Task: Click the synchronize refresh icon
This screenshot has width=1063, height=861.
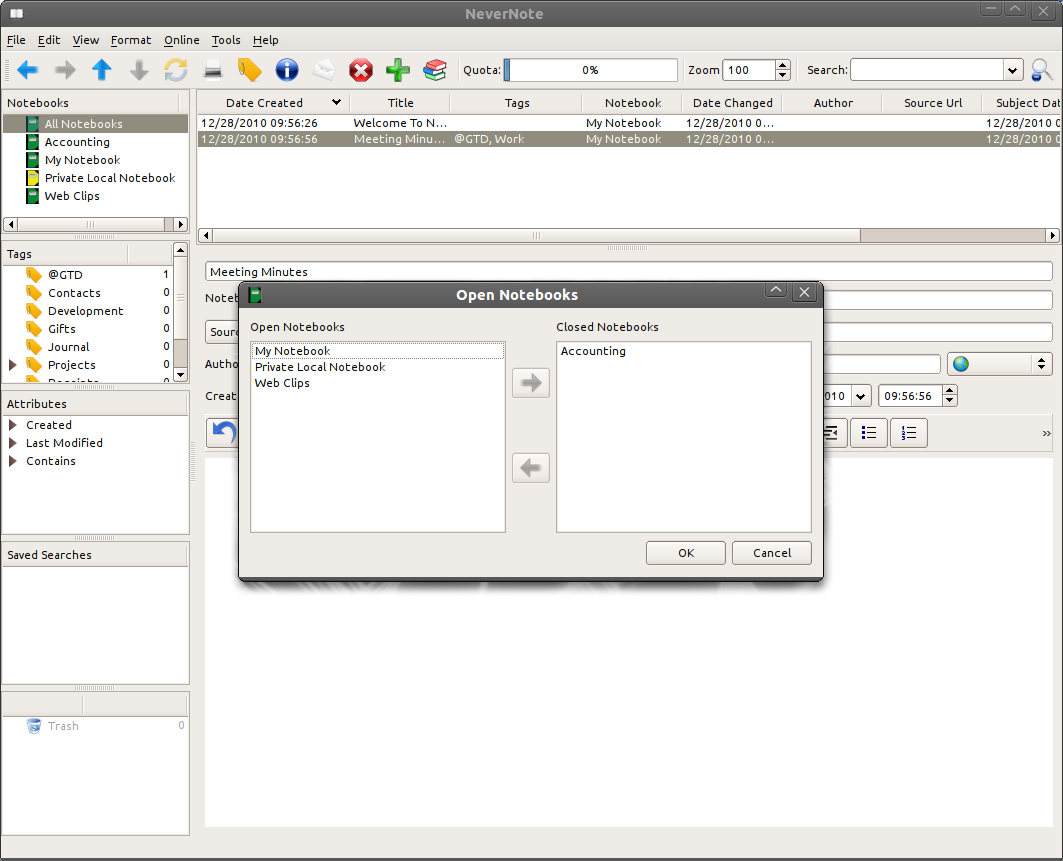Action: point(176,70)
